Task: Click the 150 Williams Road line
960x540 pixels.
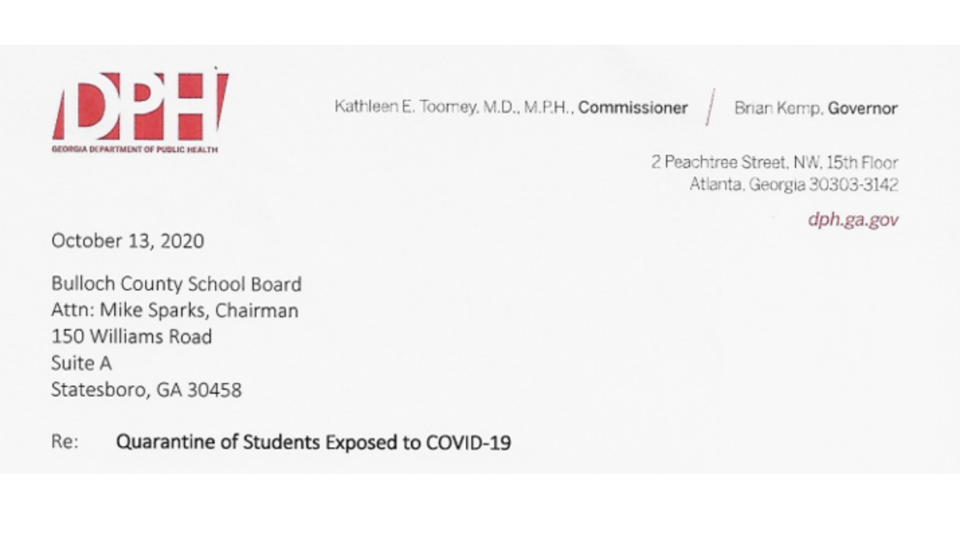Action: coord(132,337)
